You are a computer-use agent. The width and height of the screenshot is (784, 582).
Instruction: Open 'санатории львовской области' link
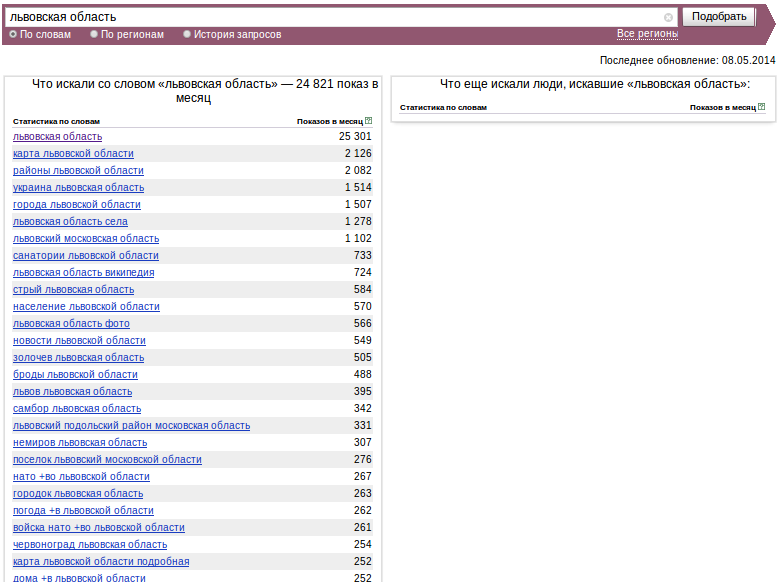(x=86, y=256)
